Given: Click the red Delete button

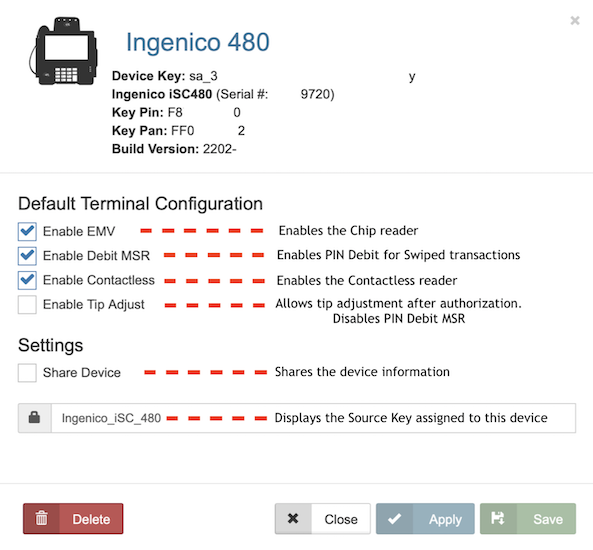Looking at the screenshot, I should click(x=73, y=519).
